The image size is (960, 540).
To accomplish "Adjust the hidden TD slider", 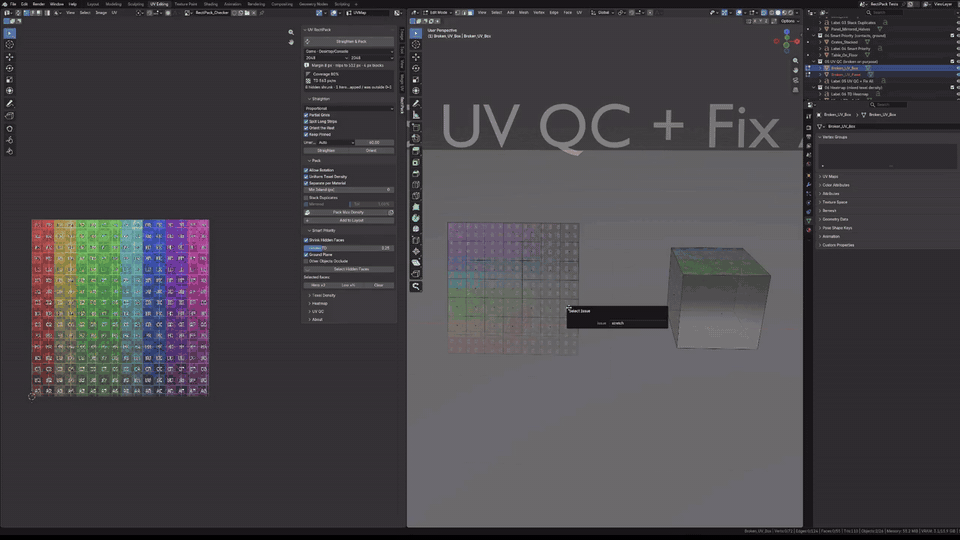I will tap(349, 248).
